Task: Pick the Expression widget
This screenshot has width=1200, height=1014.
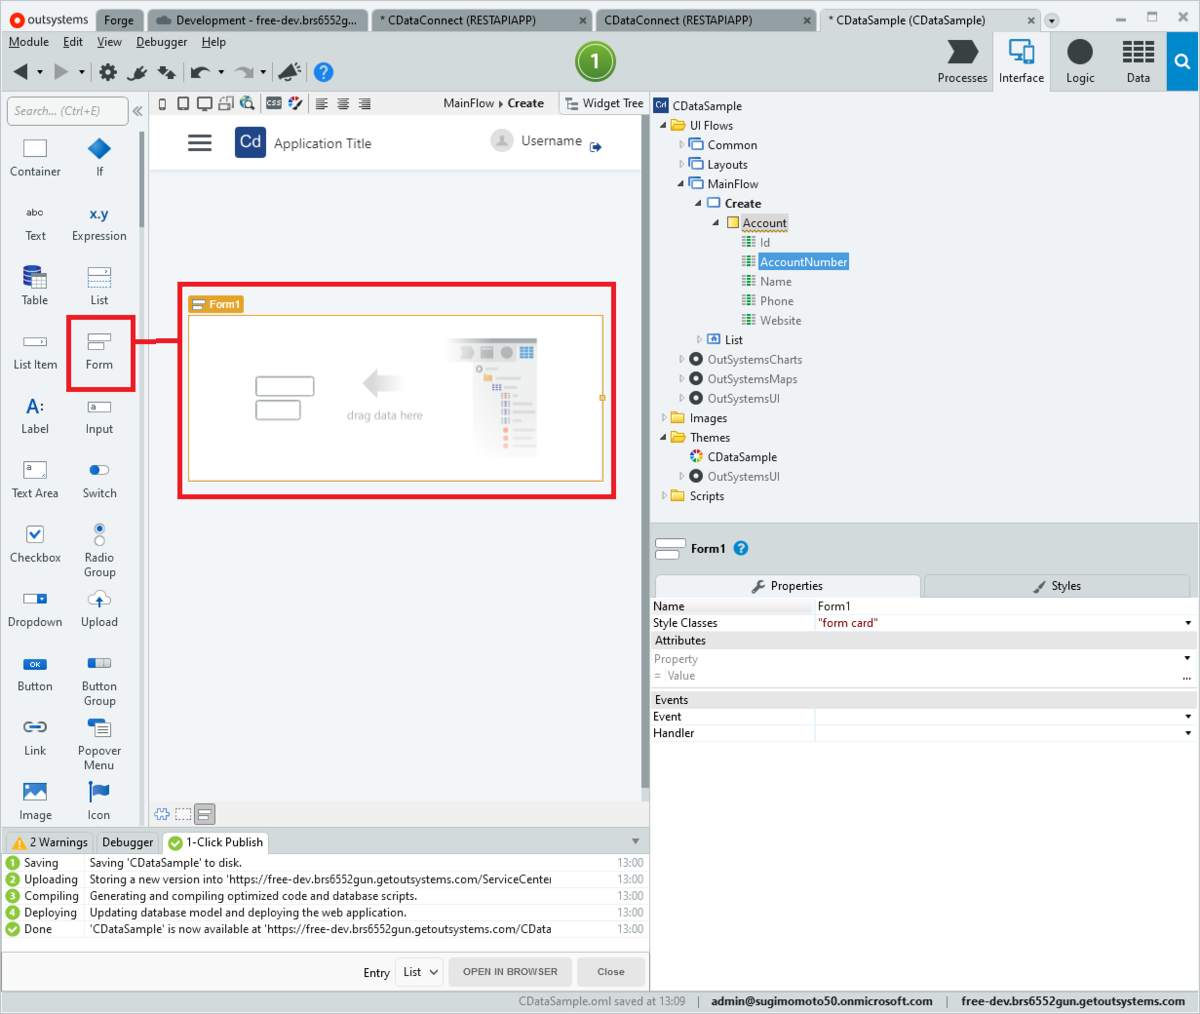Action: pyautogui.click(x=99, y=222)
